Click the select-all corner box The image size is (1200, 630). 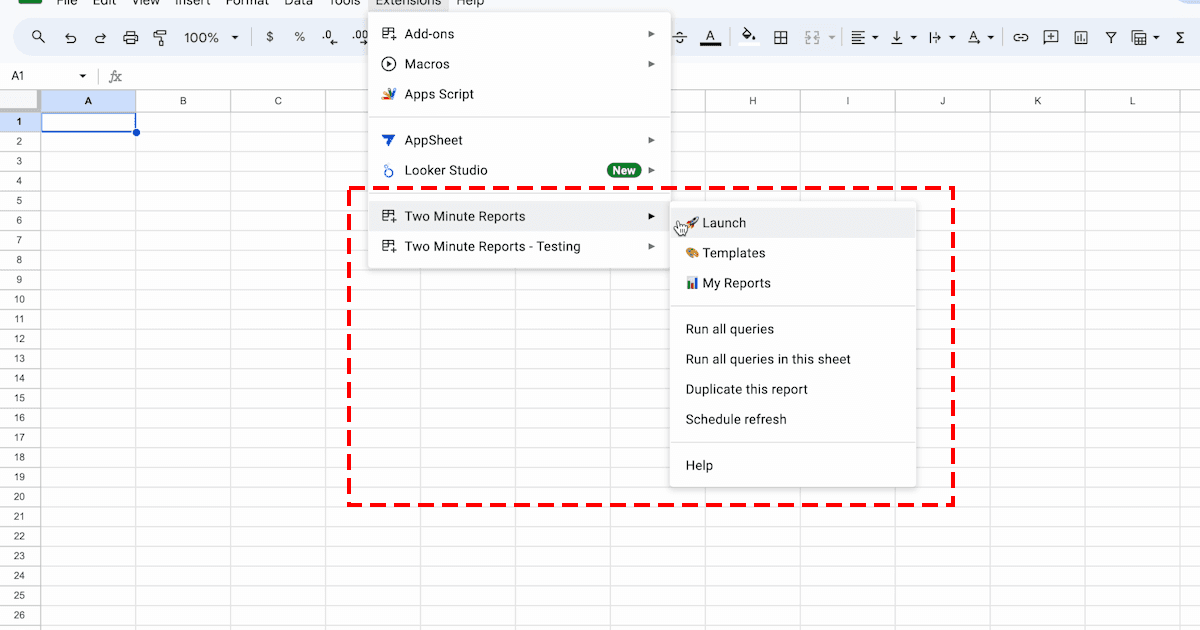coord(20,101)
